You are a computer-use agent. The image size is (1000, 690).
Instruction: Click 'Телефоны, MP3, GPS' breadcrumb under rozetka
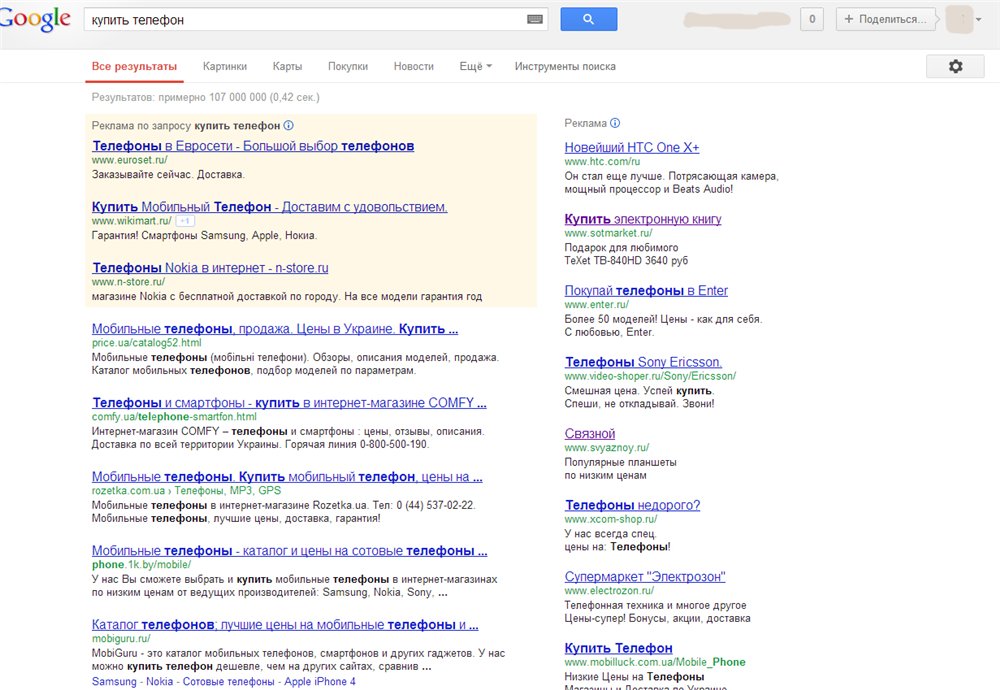click(228, 491)
